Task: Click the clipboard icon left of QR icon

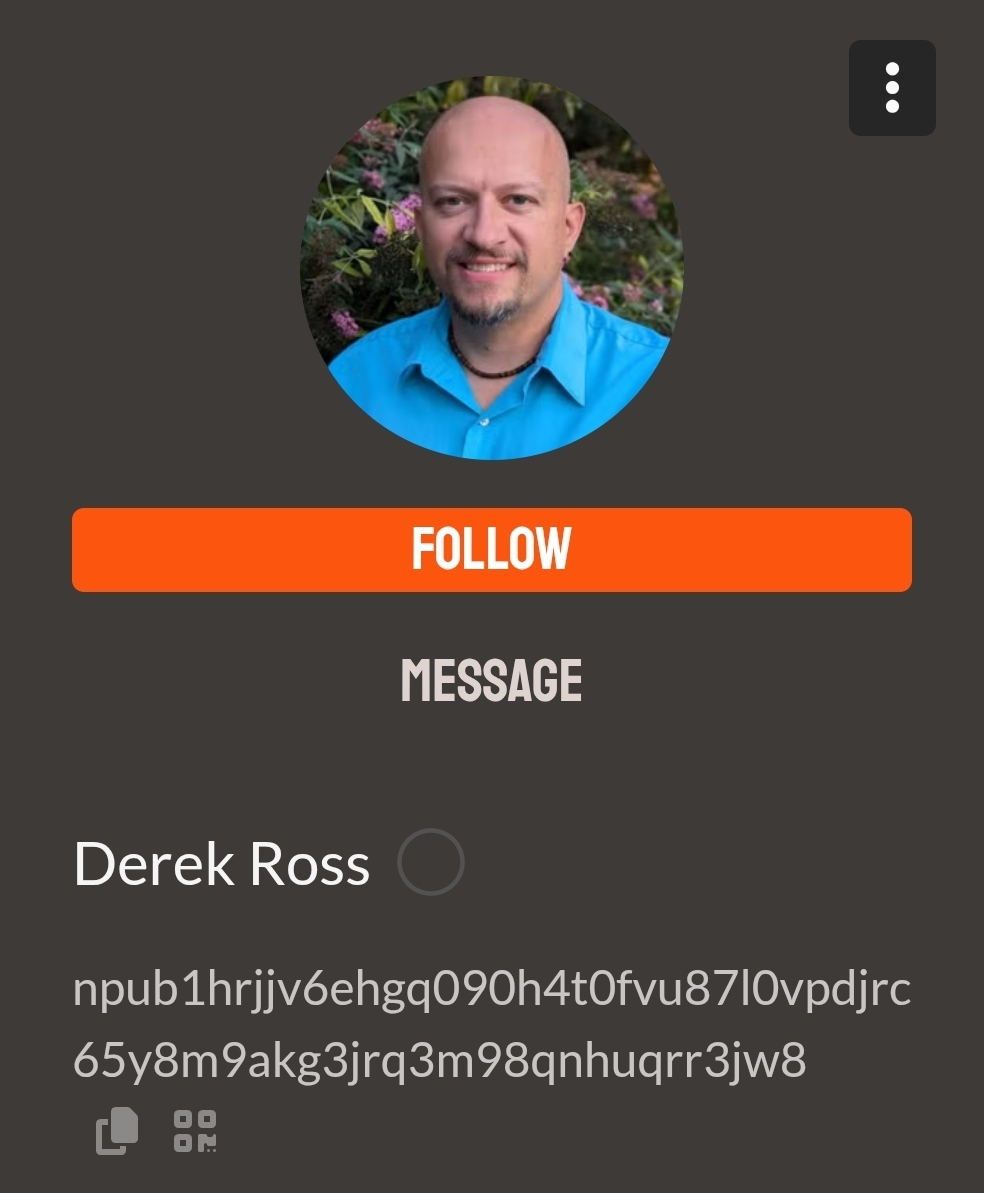Action: click(117, 1131)
